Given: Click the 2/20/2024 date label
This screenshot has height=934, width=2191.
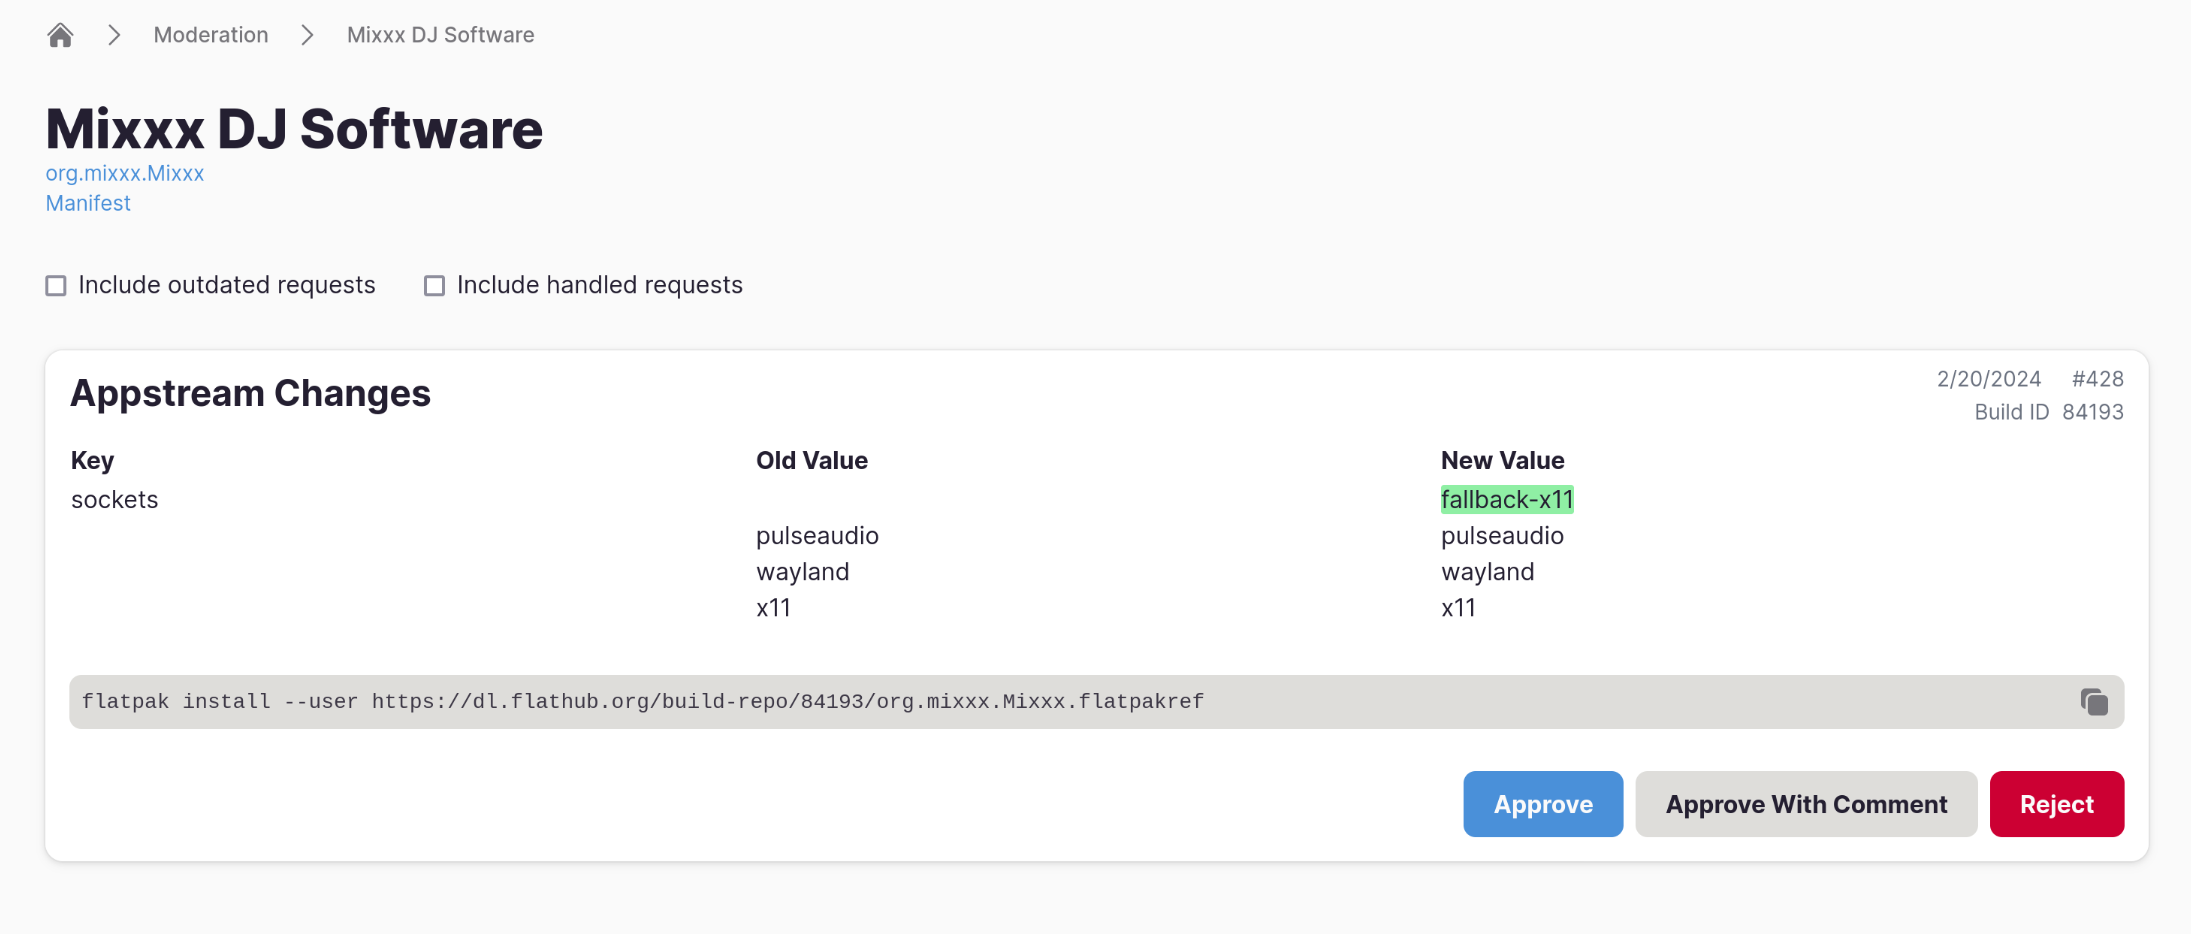Looking at the screenshot, I should coord(1987,378).
